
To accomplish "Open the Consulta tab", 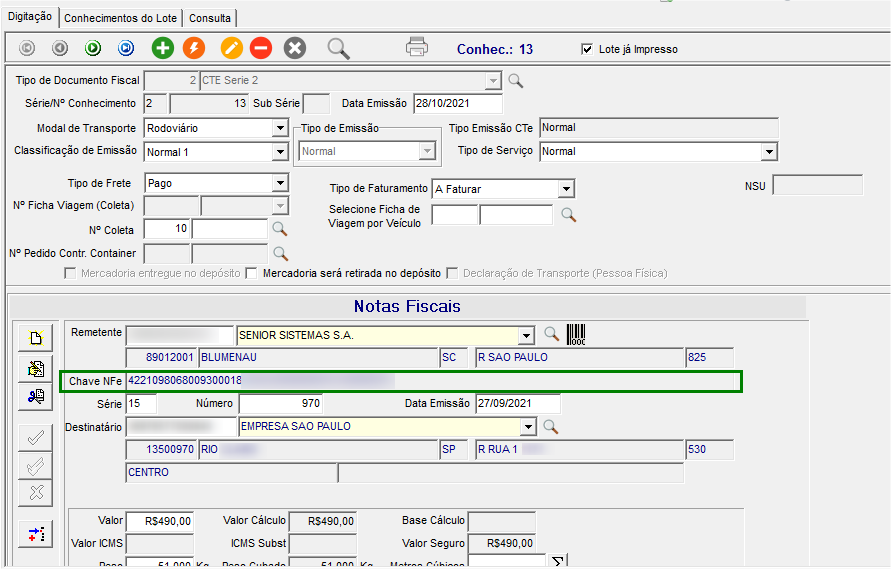I will (x=210, y=18).
